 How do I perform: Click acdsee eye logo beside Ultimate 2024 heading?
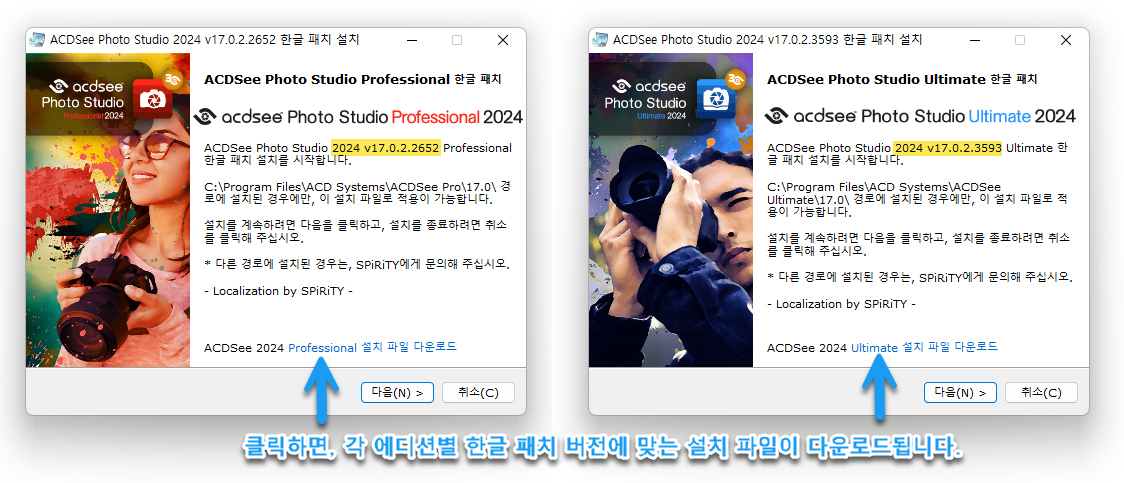pos(776,115)
